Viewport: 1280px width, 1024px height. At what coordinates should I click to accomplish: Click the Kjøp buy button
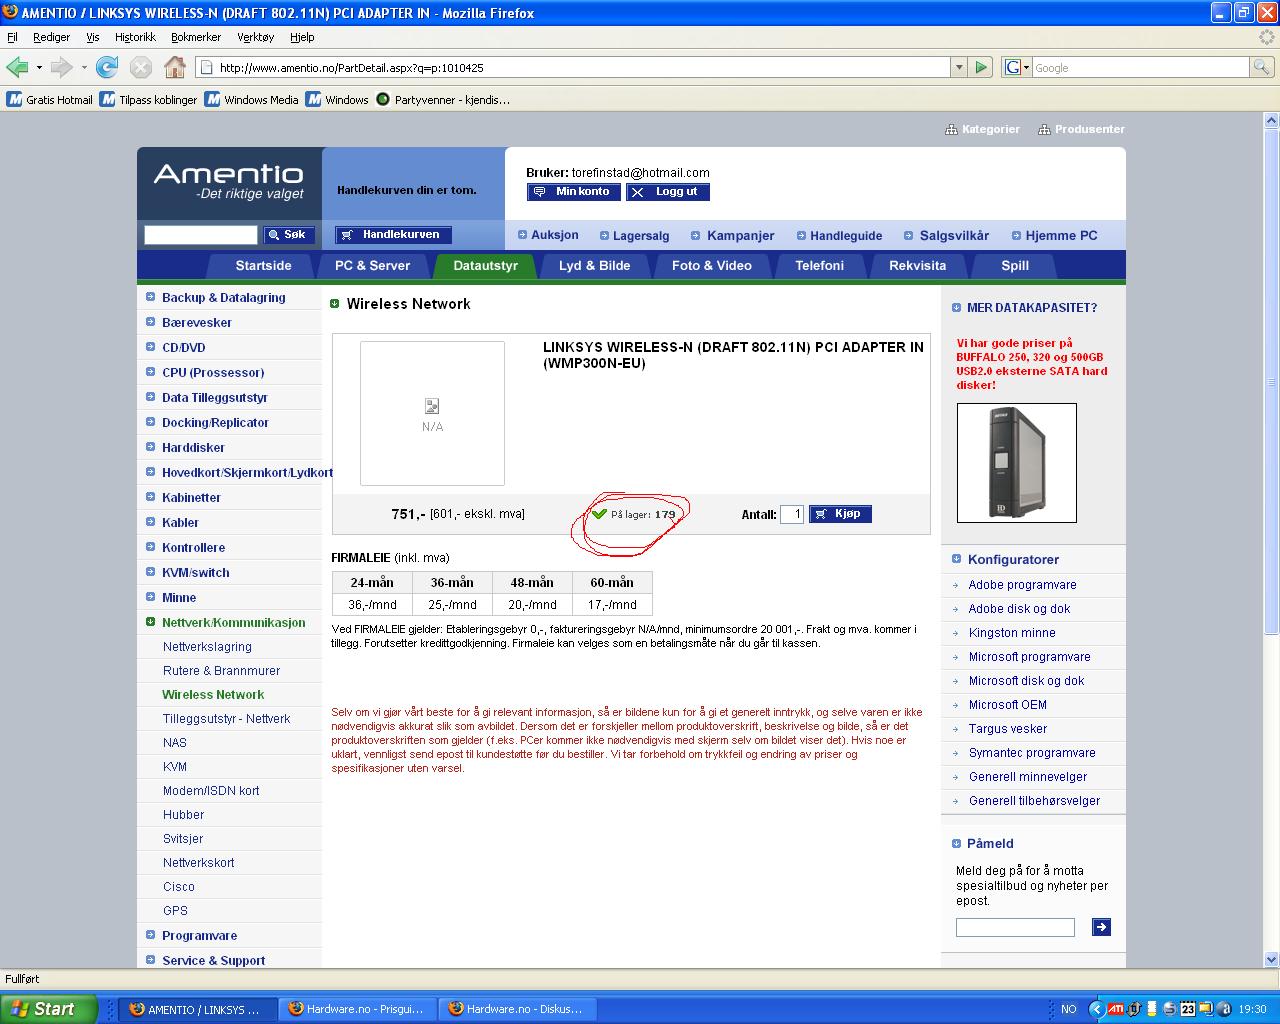(x=840, y=513)
